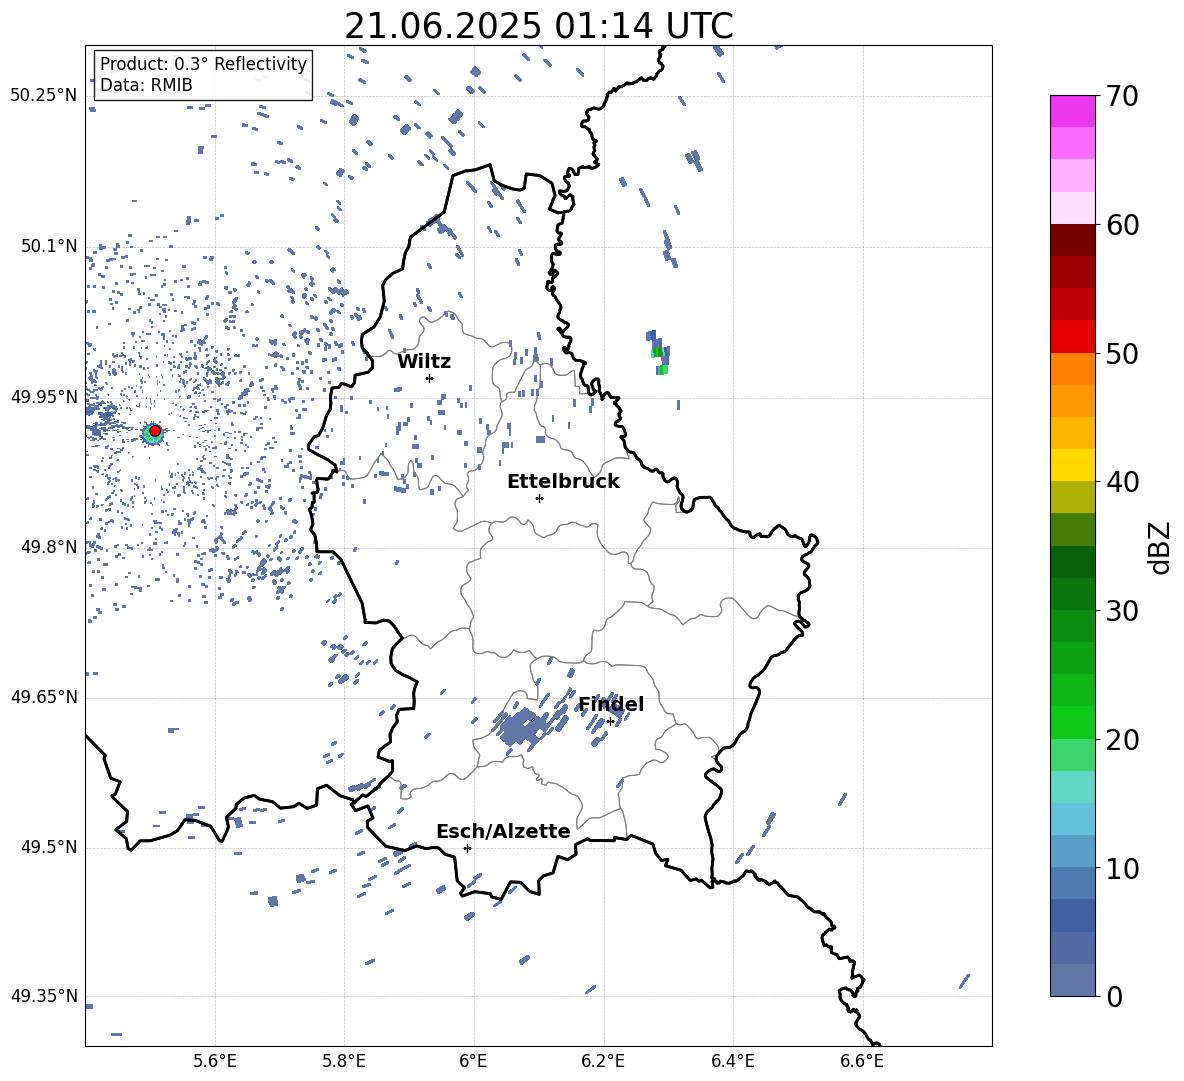Click the colorbar tick label 30

1122,611
